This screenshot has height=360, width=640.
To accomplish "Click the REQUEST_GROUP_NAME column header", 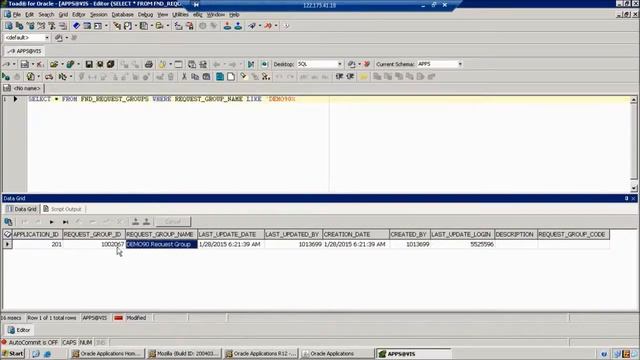I will click(161, 234).
